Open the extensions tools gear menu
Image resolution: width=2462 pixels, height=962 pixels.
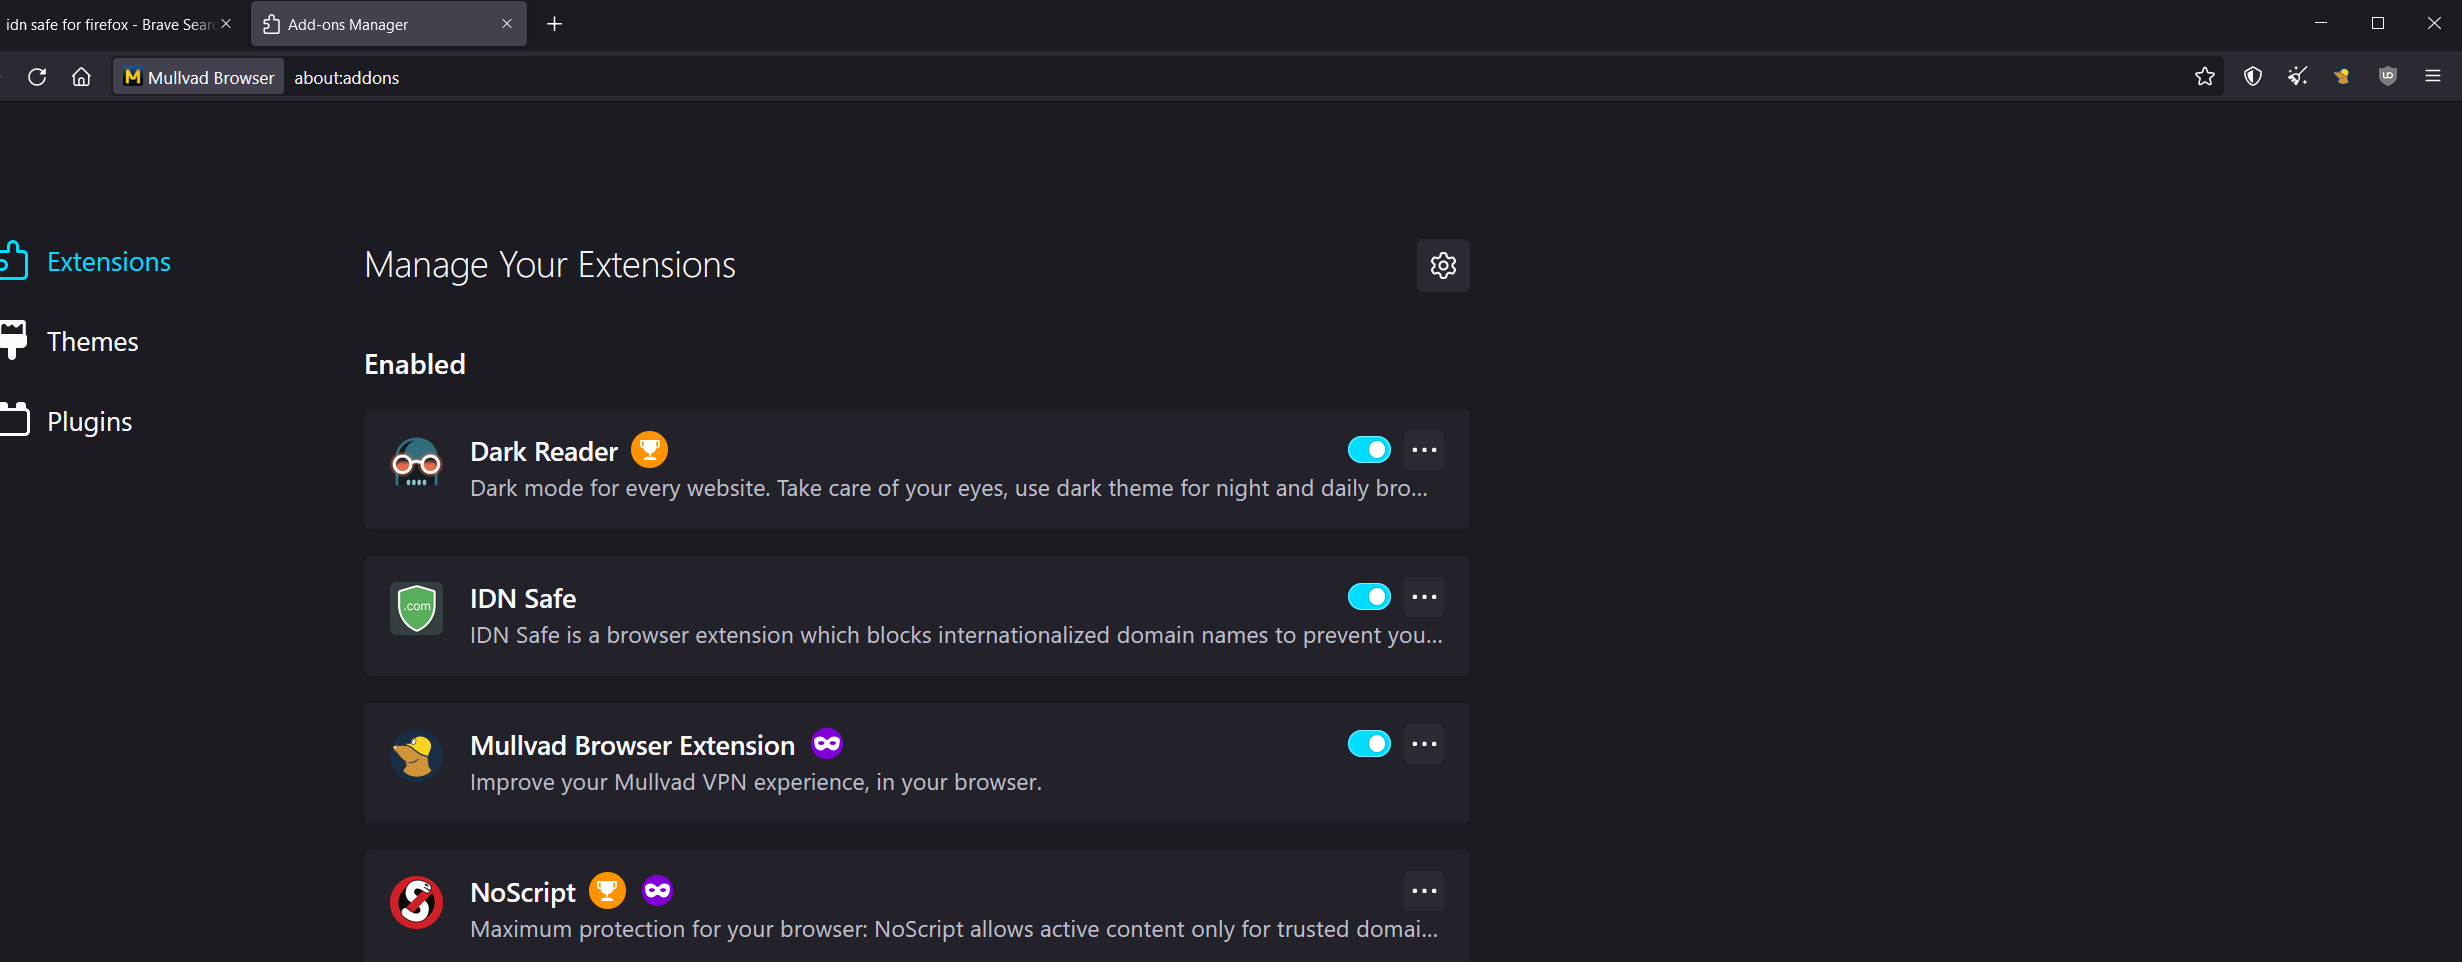click(1443, 265)
